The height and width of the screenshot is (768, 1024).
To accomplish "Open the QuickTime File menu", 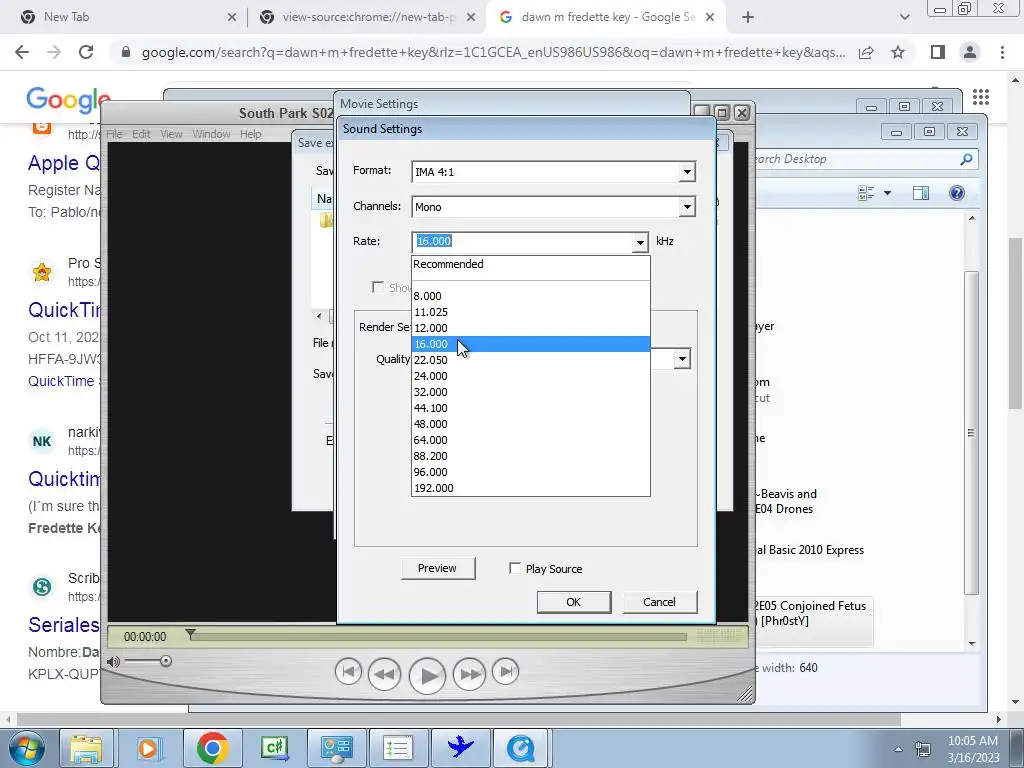I will [114, 134].
